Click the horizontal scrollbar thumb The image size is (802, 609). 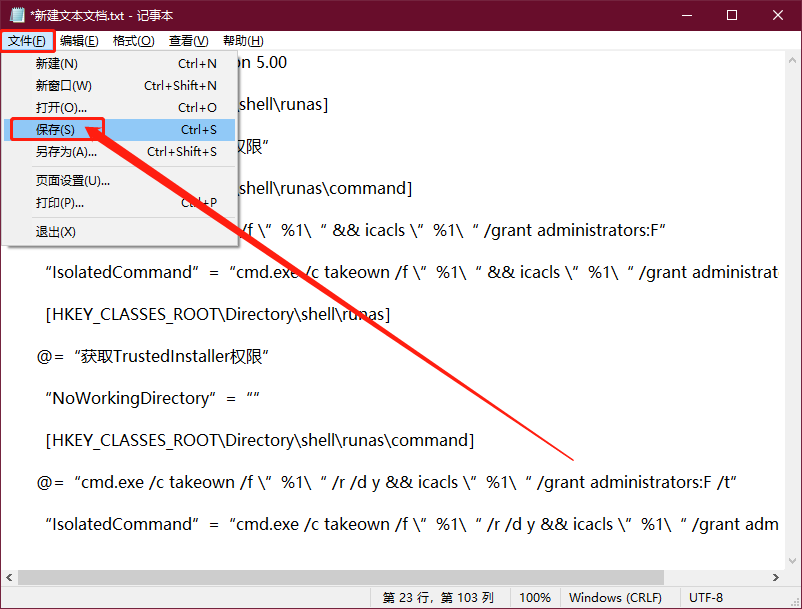tap(340, 578)
